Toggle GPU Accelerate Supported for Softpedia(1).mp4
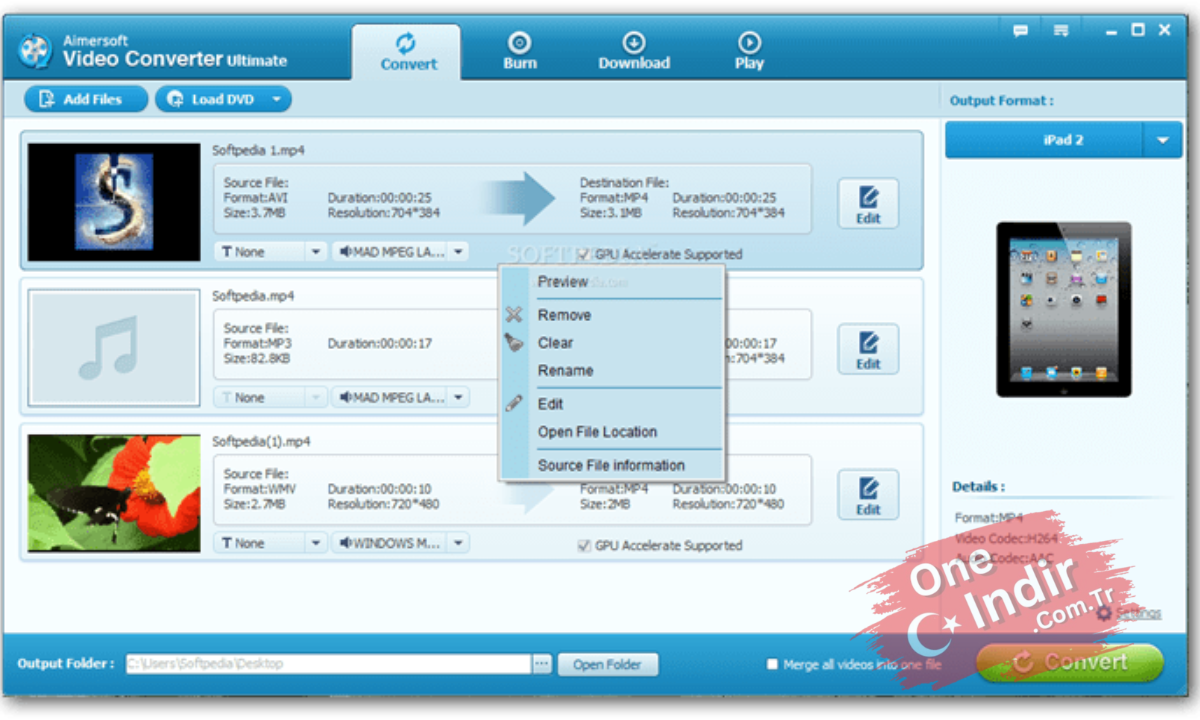This screenshot has width=1200, height=720. point(584,545)
